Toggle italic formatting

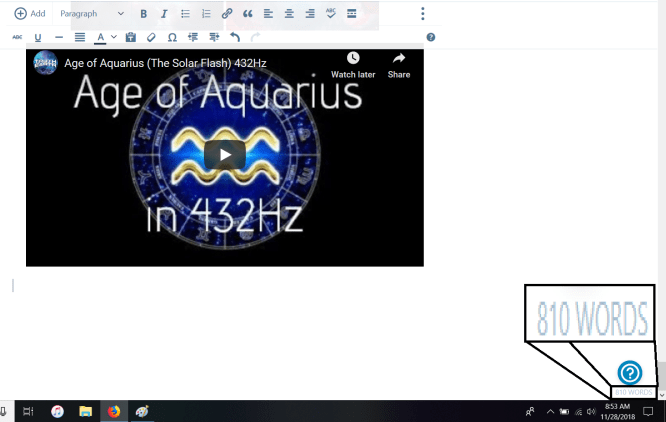(x=164, y=14)
